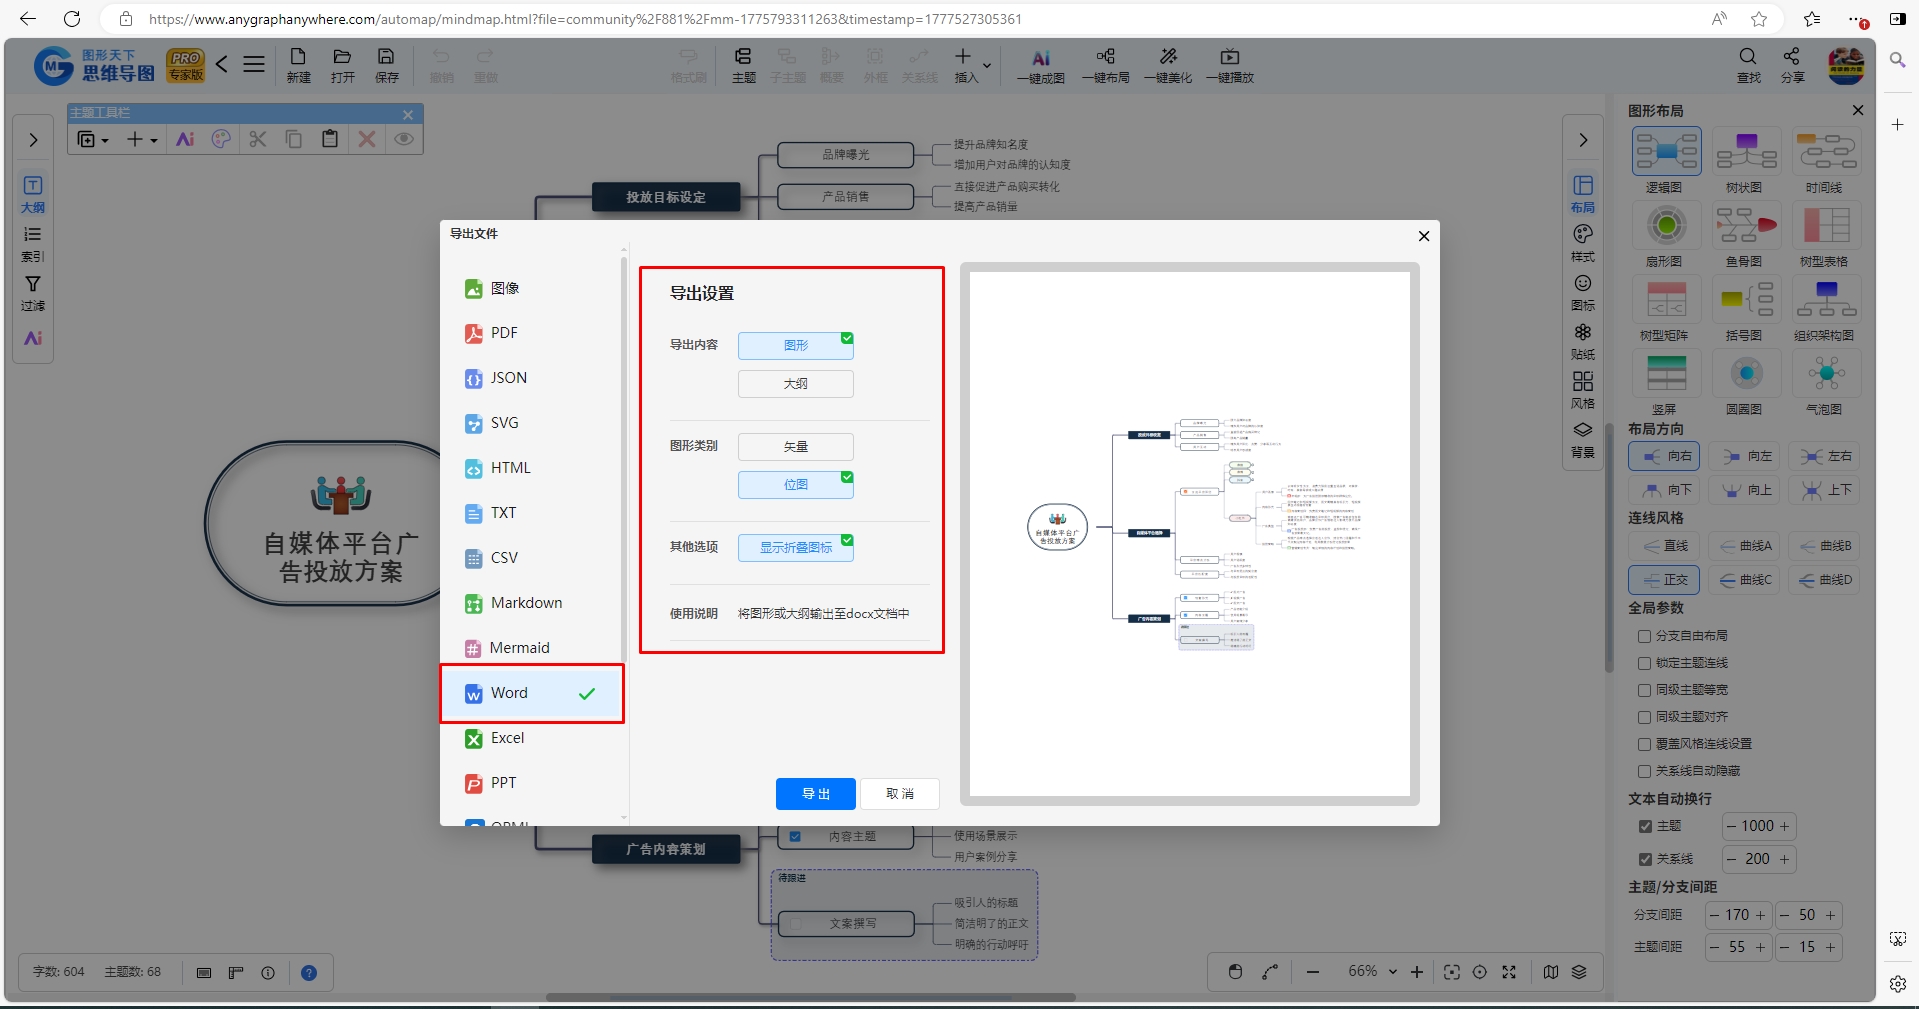Open the 背景 background panel icon
This screenshot has width=1919, height=1009.
(1583, 439)
